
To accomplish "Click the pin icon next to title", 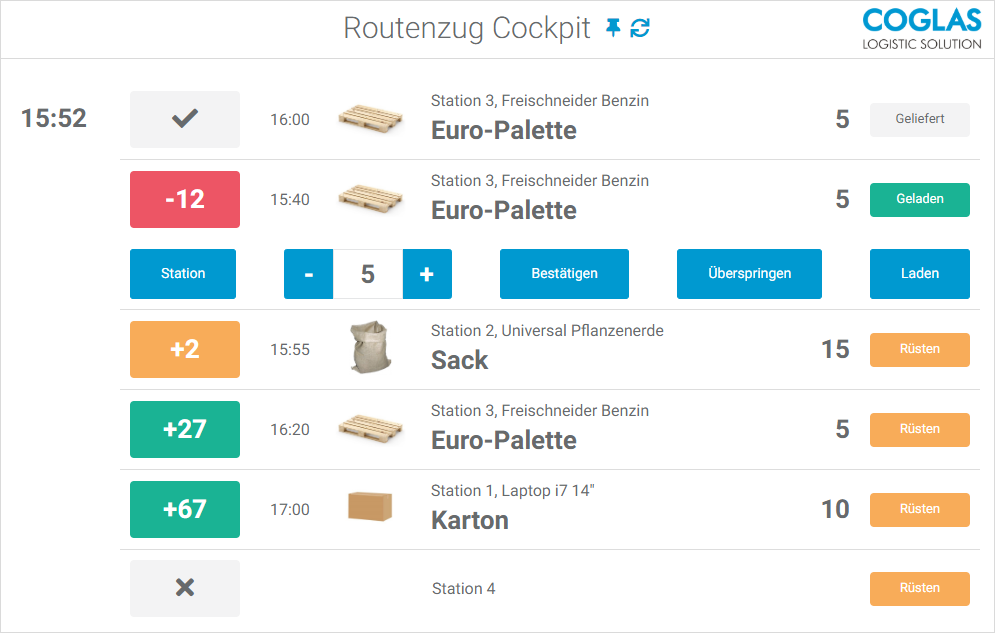I will [x=614, y=29].
